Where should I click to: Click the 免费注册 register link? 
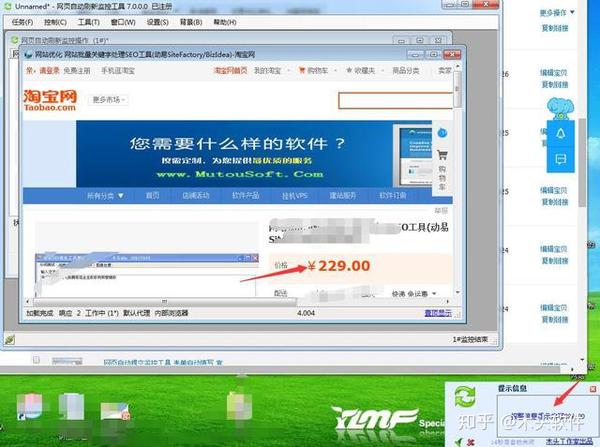pos(77,70)
